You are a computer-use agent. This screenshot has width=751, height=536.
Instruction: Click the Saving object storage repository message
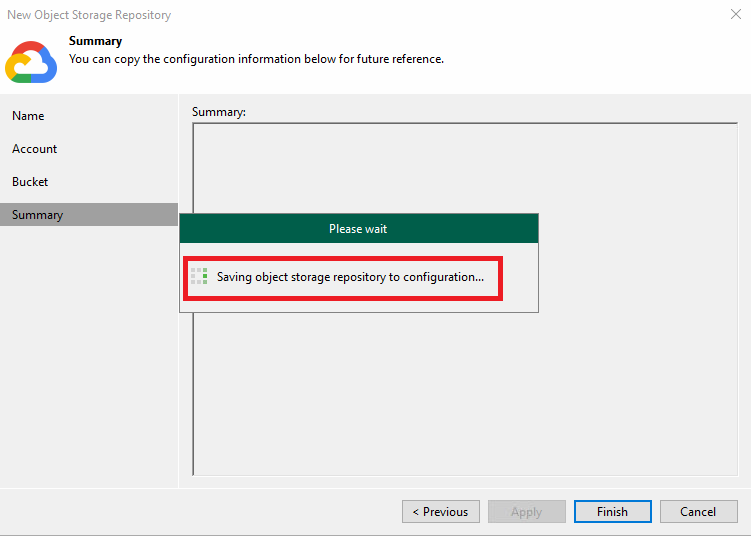(350, 277)
